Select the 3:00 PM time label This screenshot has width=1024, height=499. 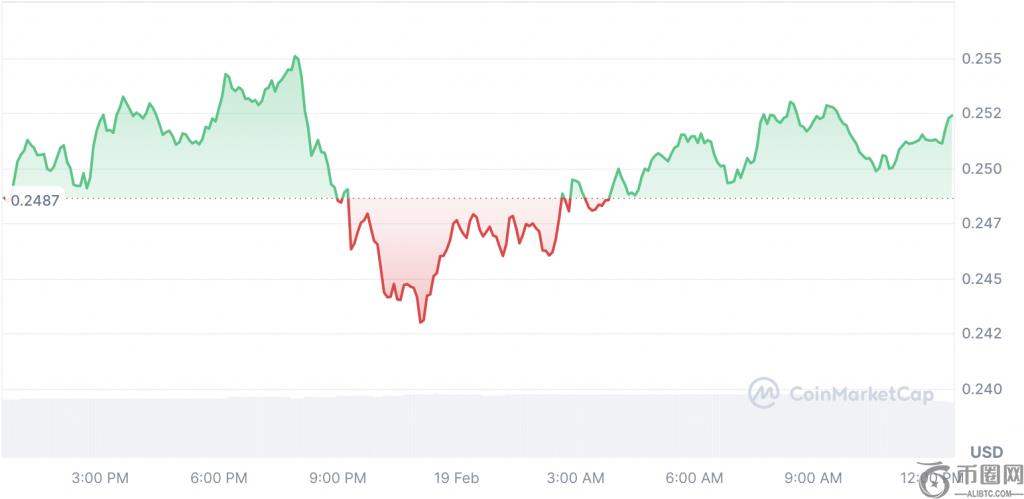tap(102, 477)
